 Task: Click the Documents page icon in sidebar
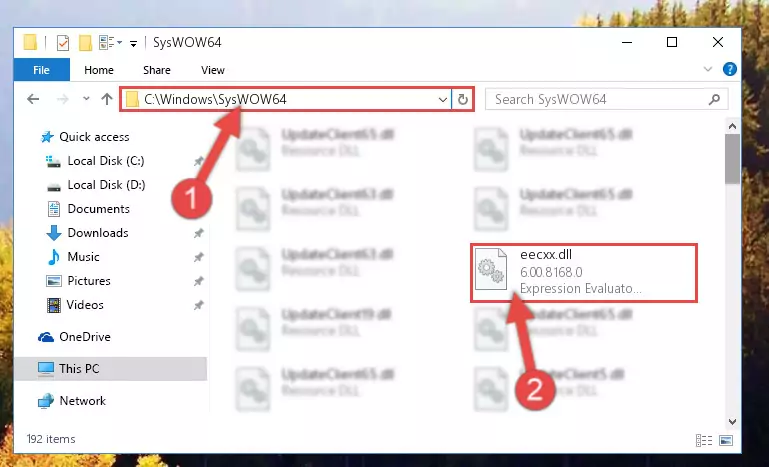[53, 209]
